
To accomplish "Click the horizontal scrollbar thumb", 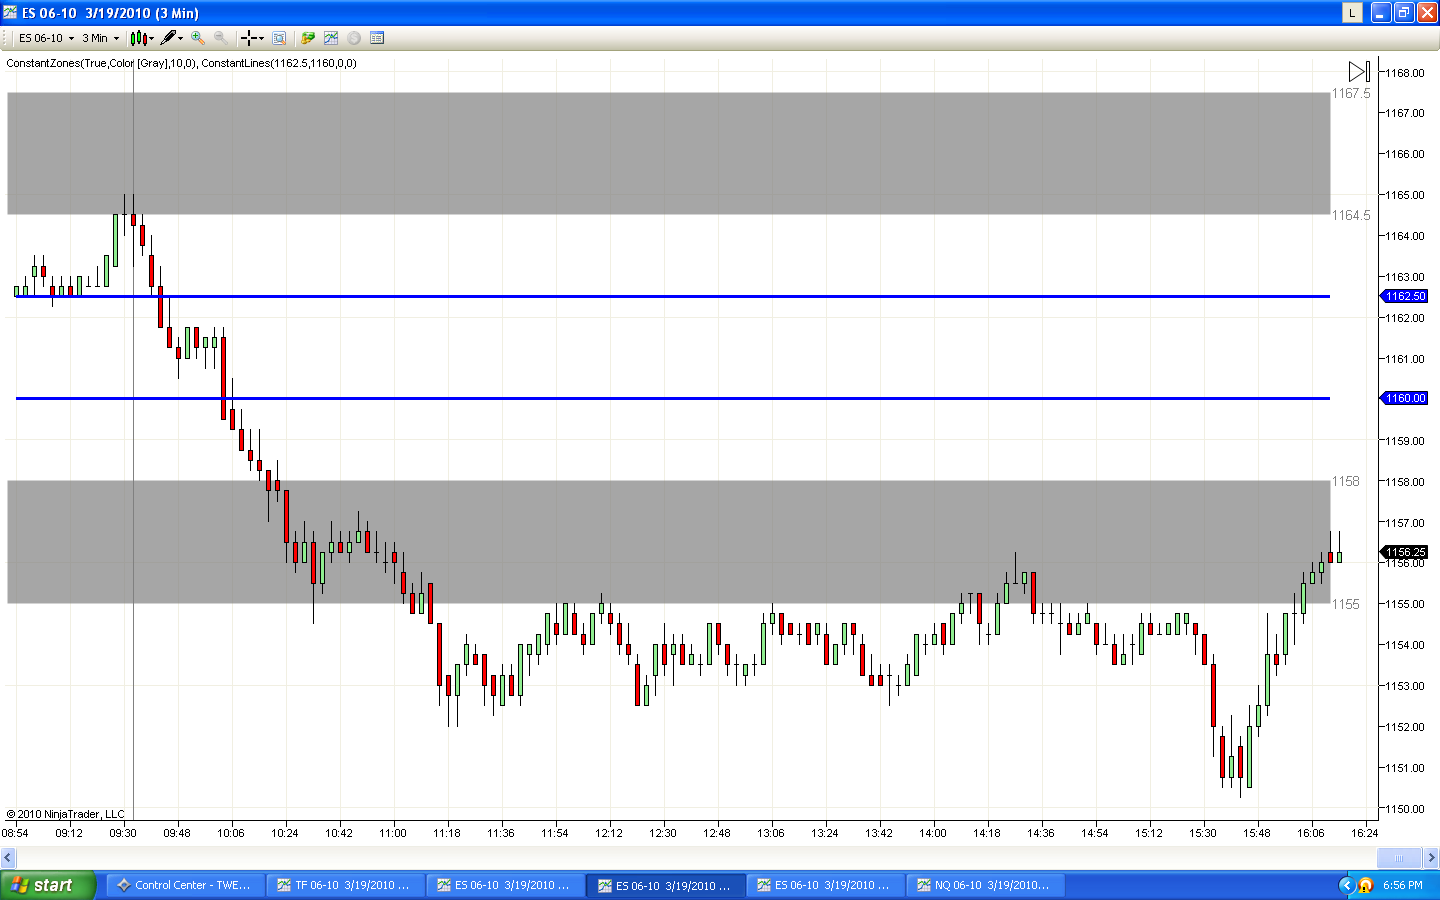I will [x=1399, y=858].
